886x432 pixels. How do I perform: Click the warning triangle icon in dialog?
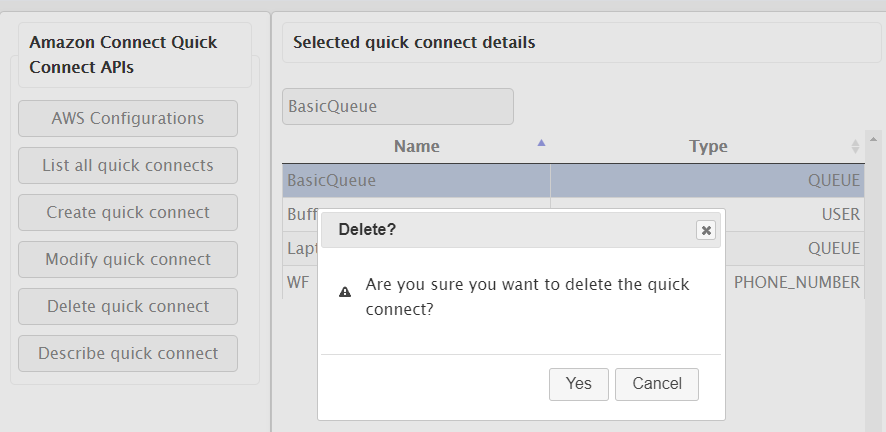click(x=345, y=293)
